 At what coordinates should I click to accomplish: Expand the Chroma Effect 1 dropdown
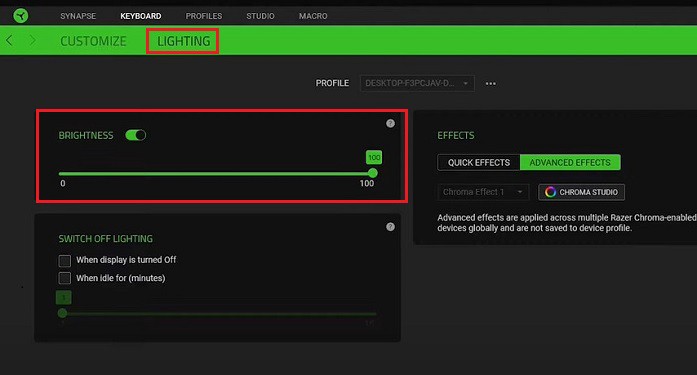click(483, 192)
